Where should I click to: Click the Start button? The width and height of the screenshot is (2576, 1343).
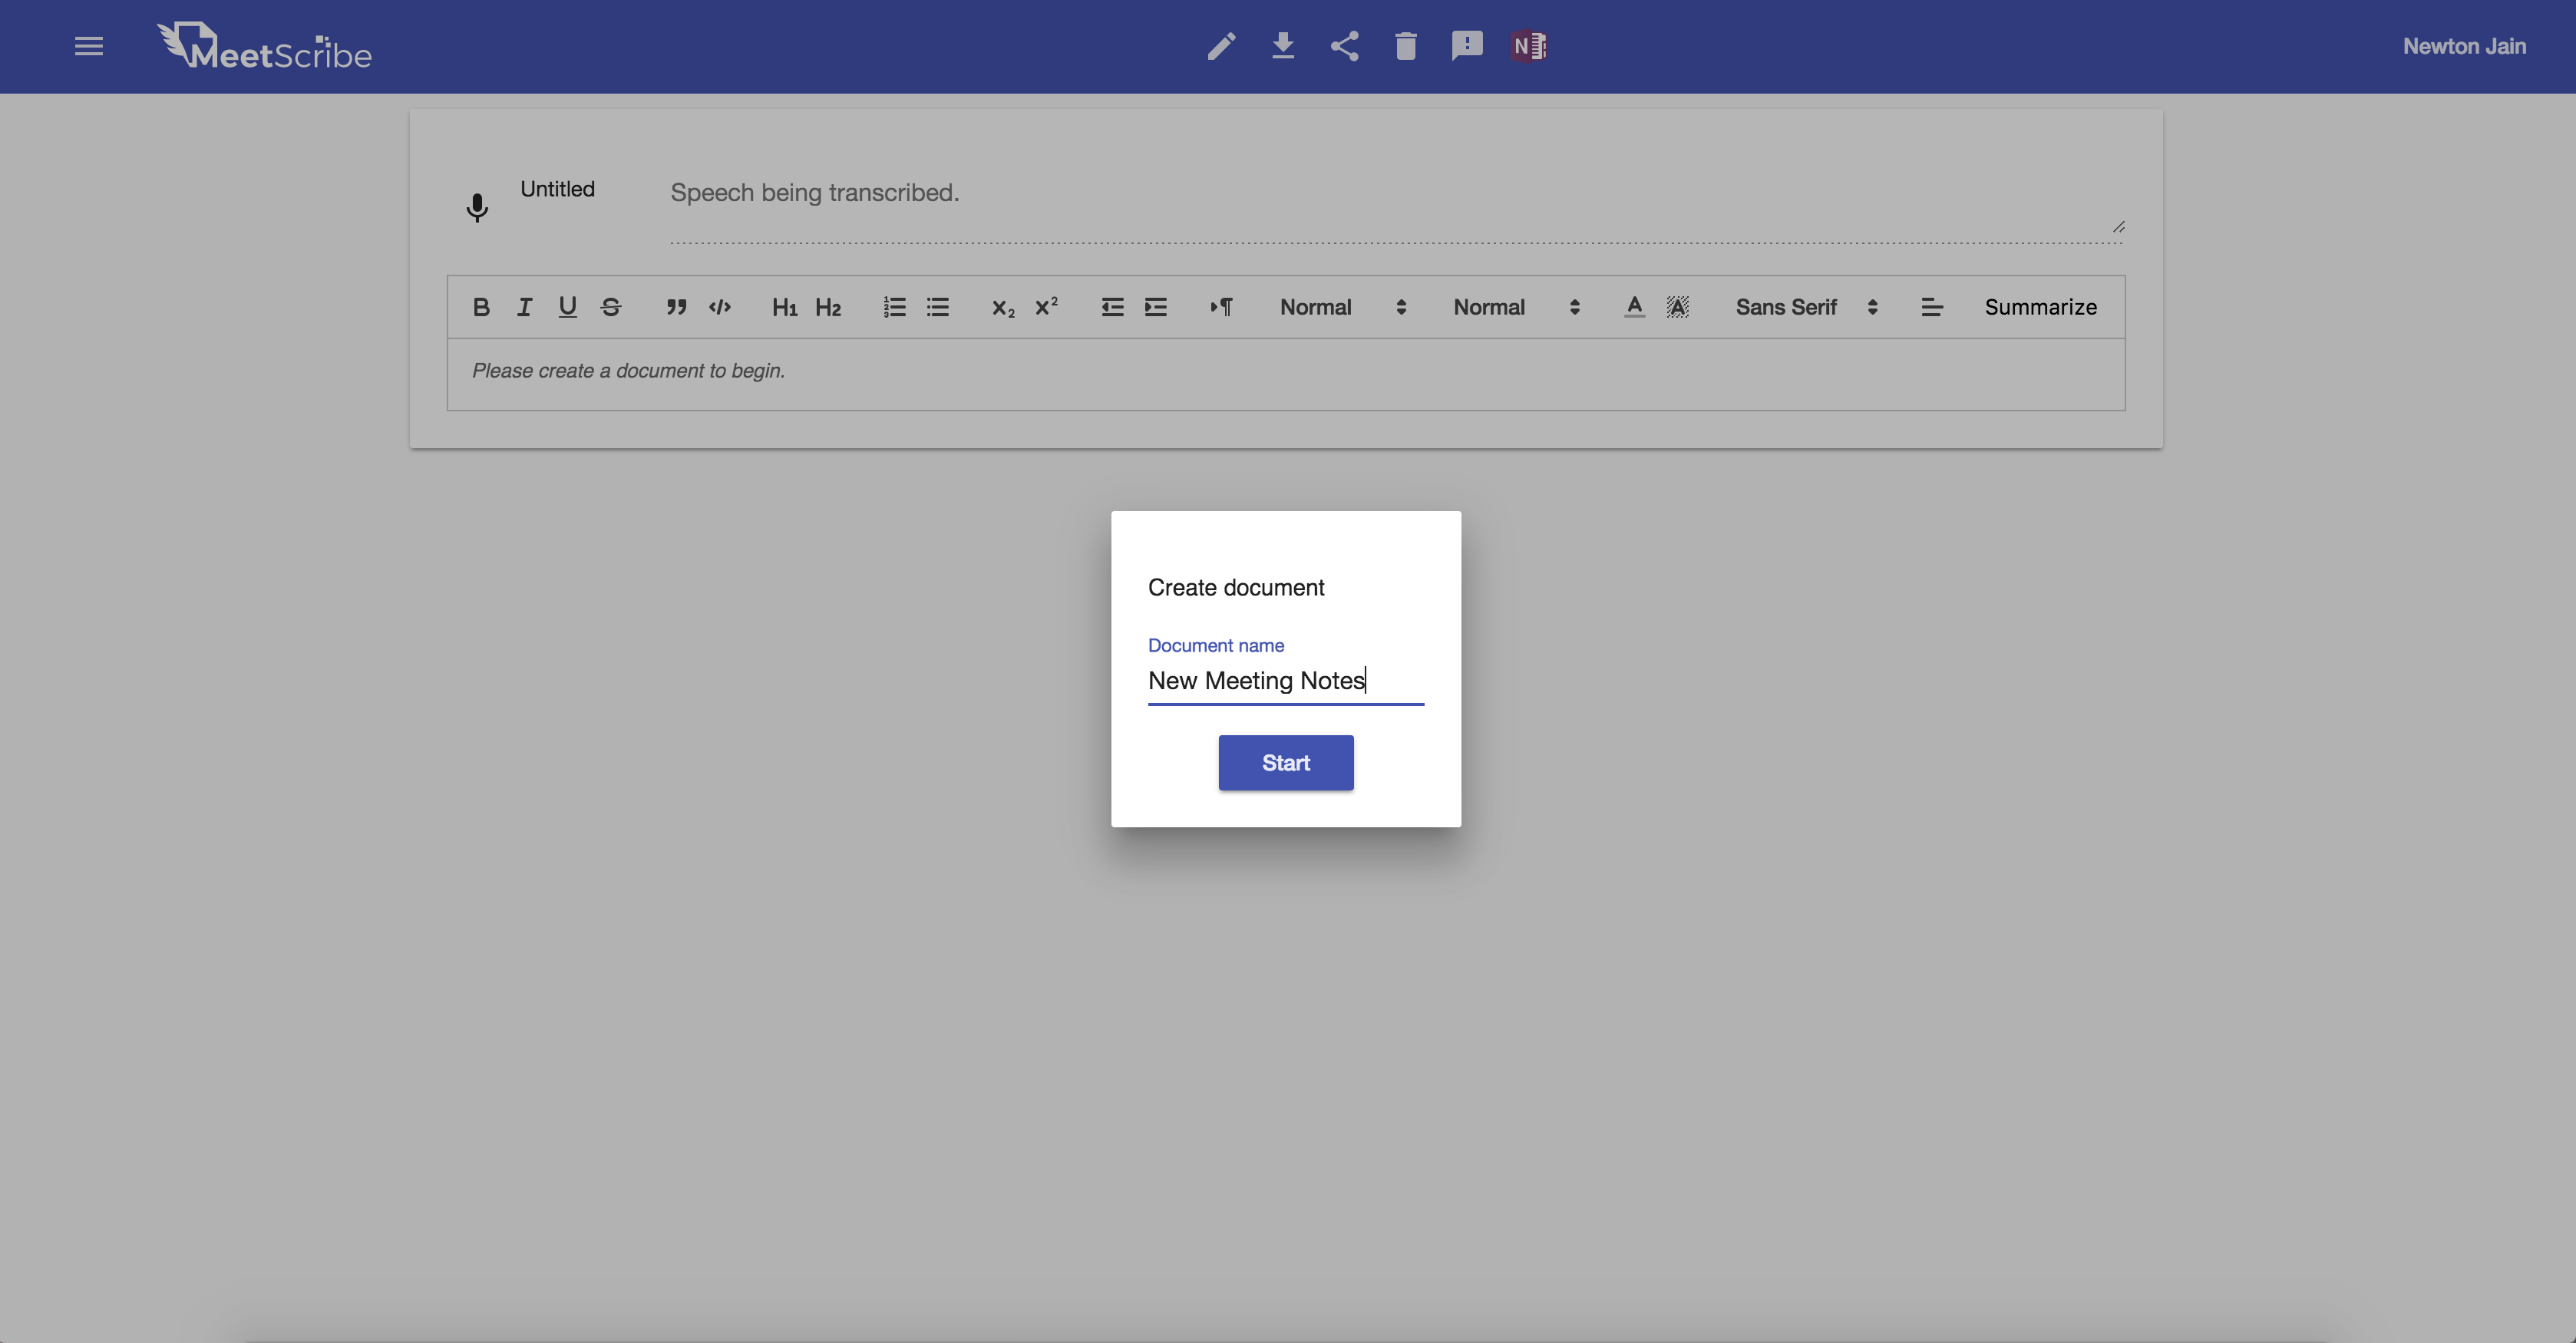click(x=1285, y=763)
